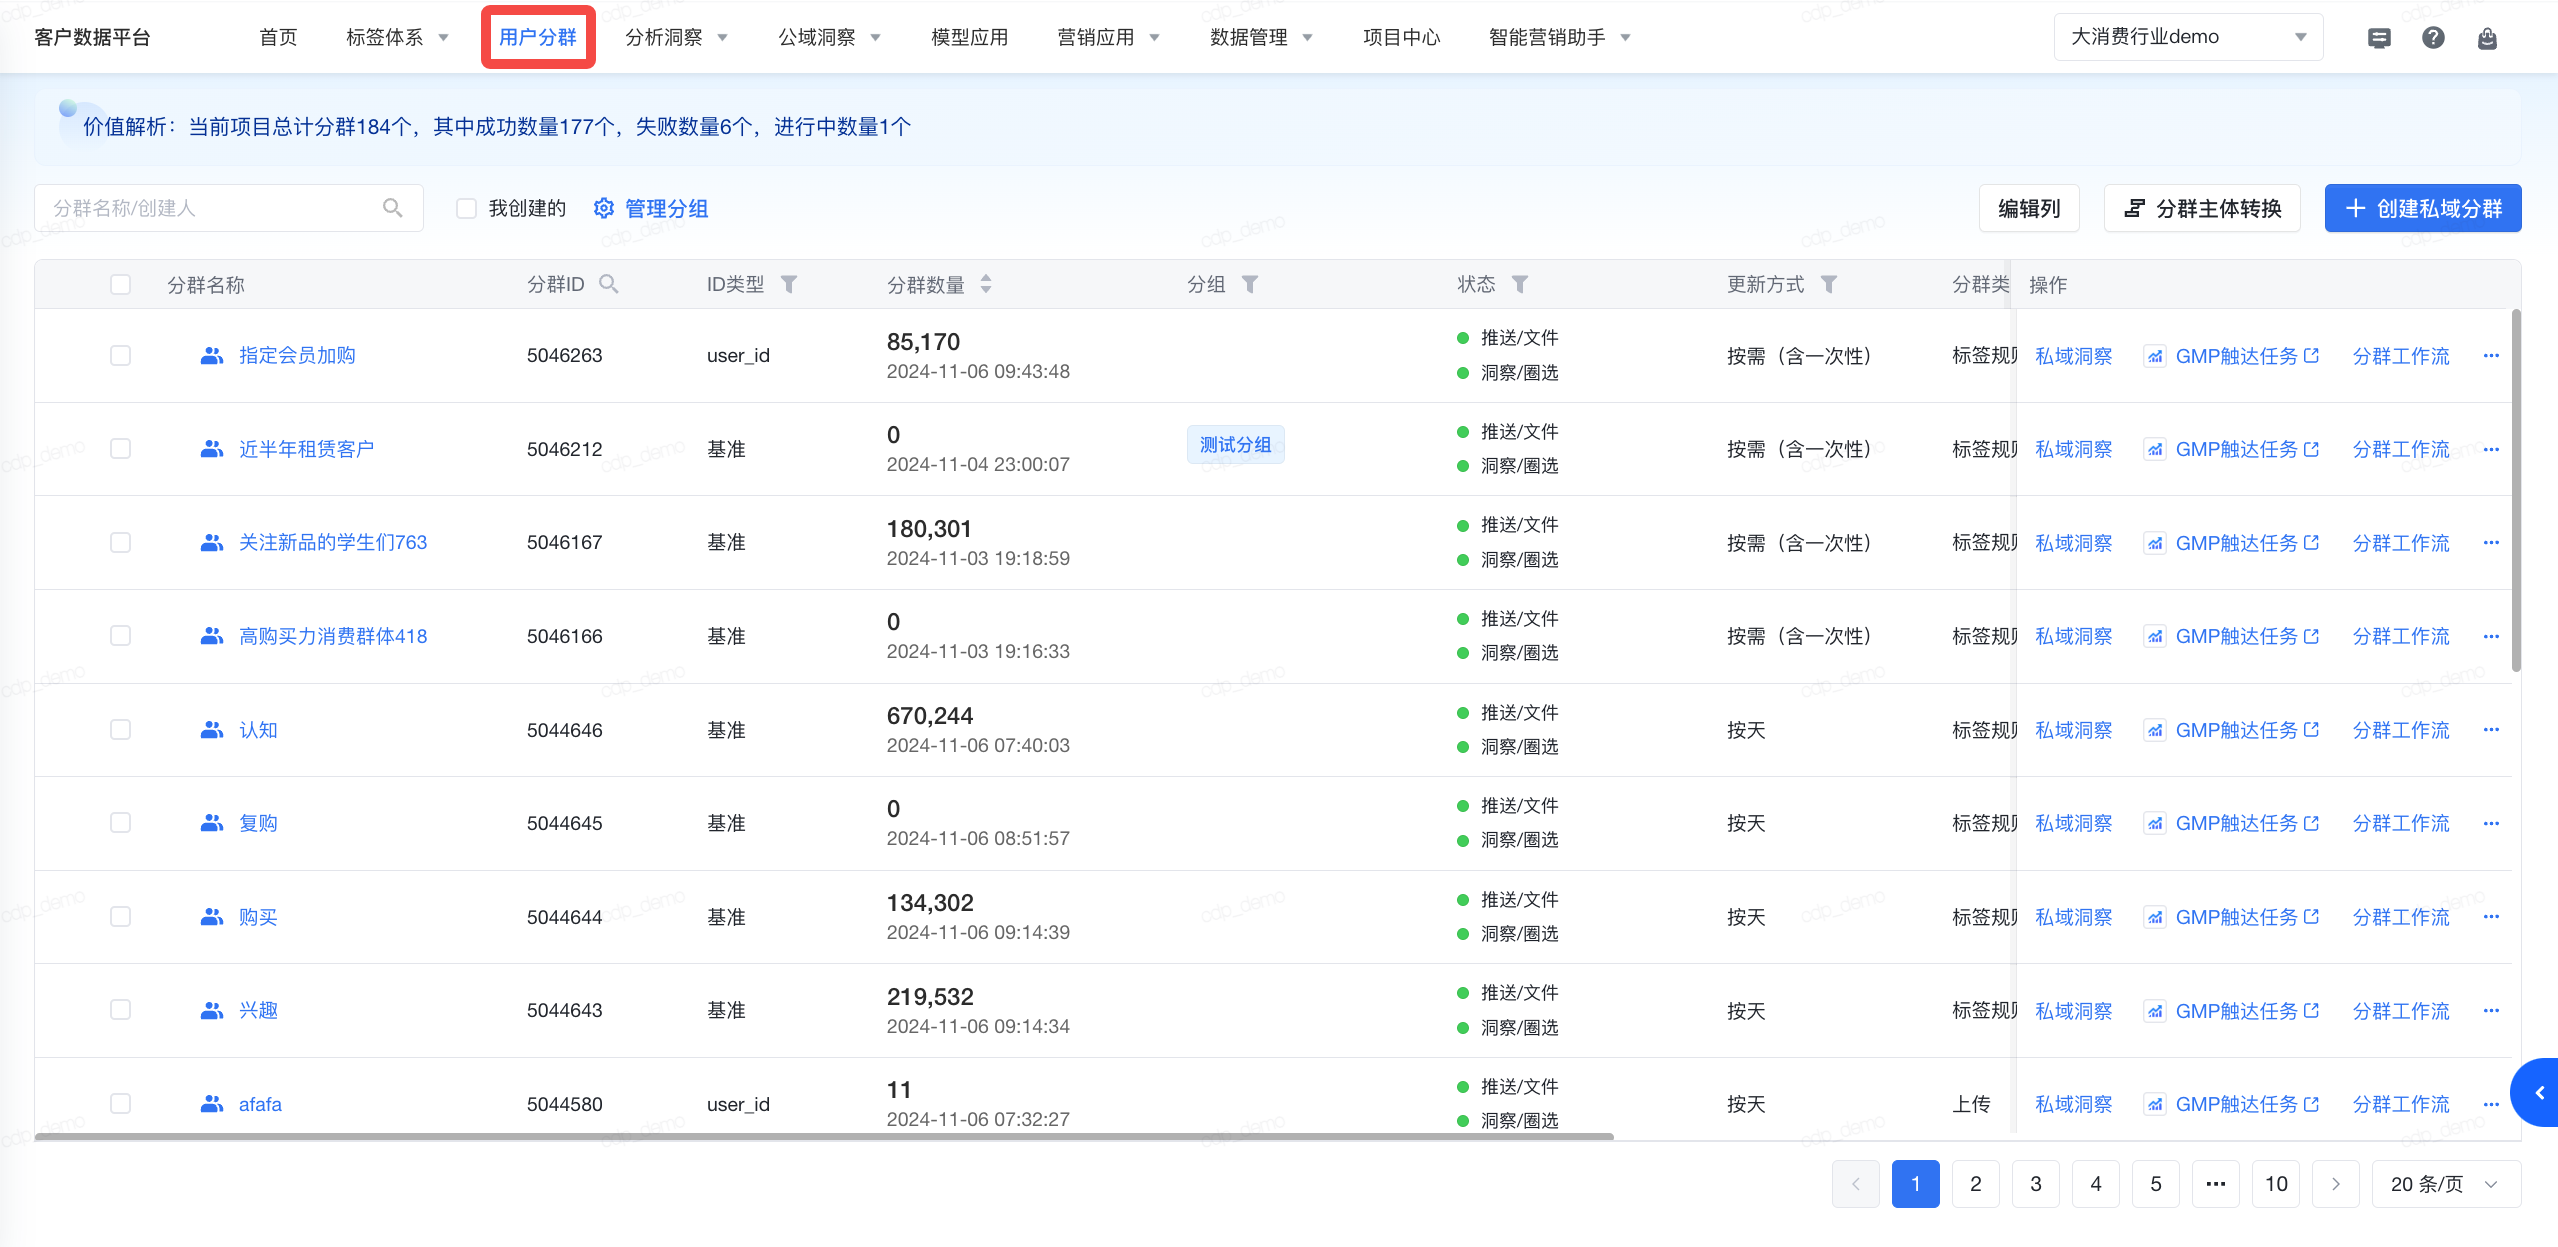Open the user account icon
This screenshot has width=2558, height=1247.
click(x=2487, y=38)
